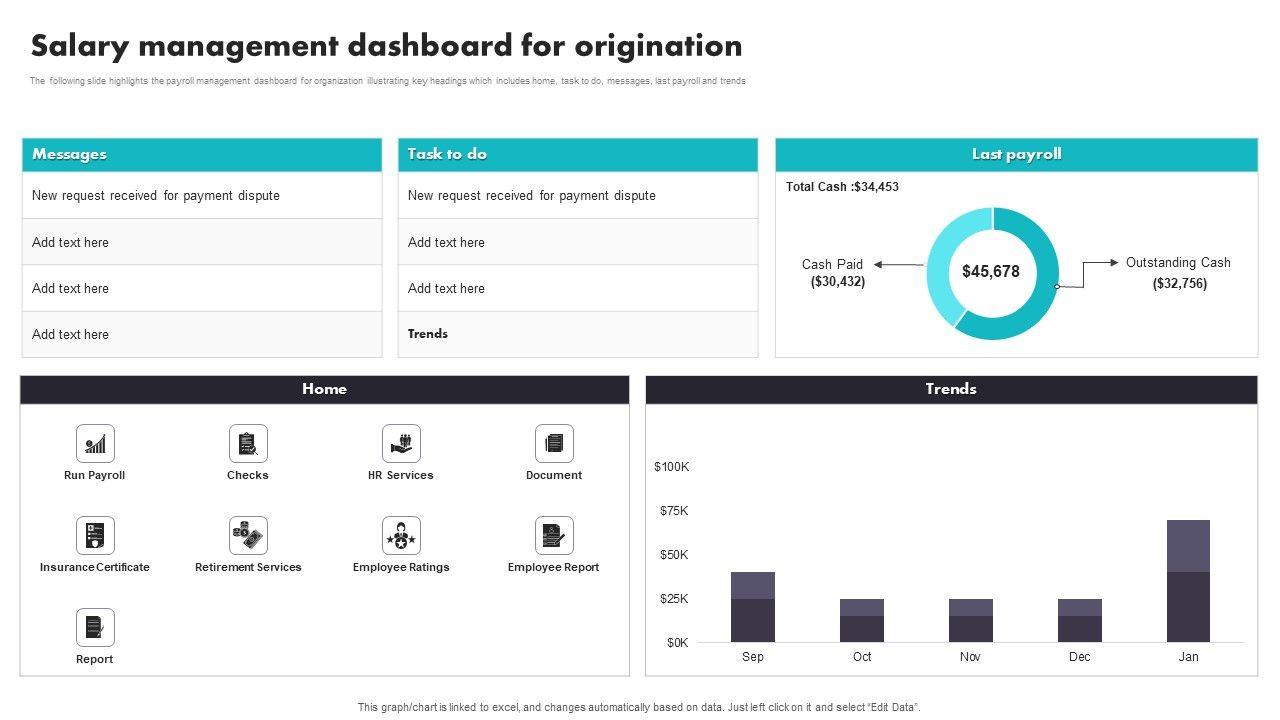Open the Employee Ratings icon
This screenshot has width=1280, height=720.
[x=401, y=535]
